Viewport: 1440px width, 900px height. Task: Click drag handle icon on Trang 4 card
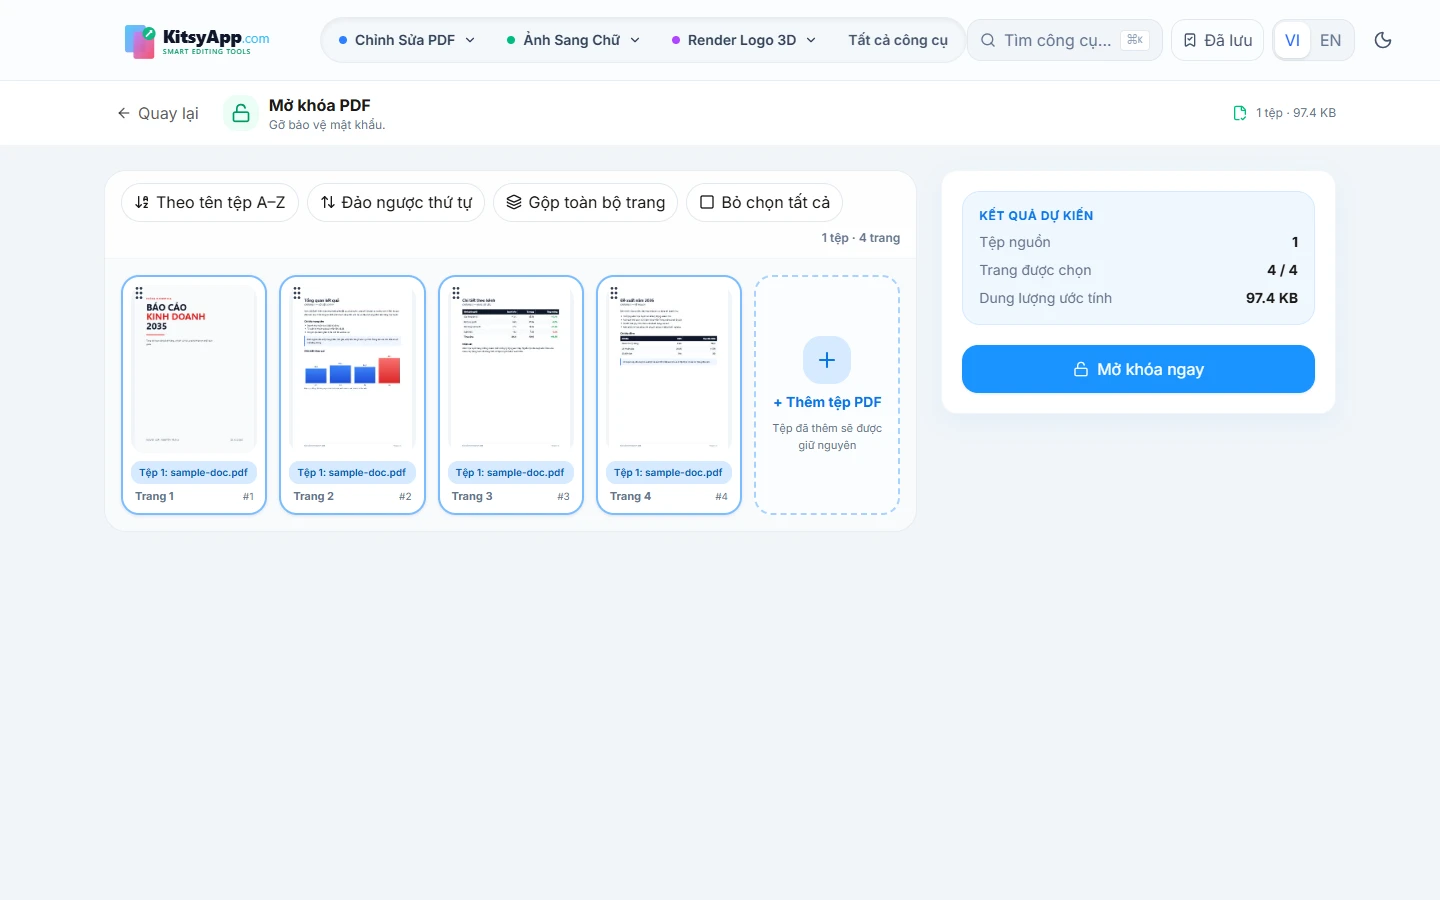[614, 293]
